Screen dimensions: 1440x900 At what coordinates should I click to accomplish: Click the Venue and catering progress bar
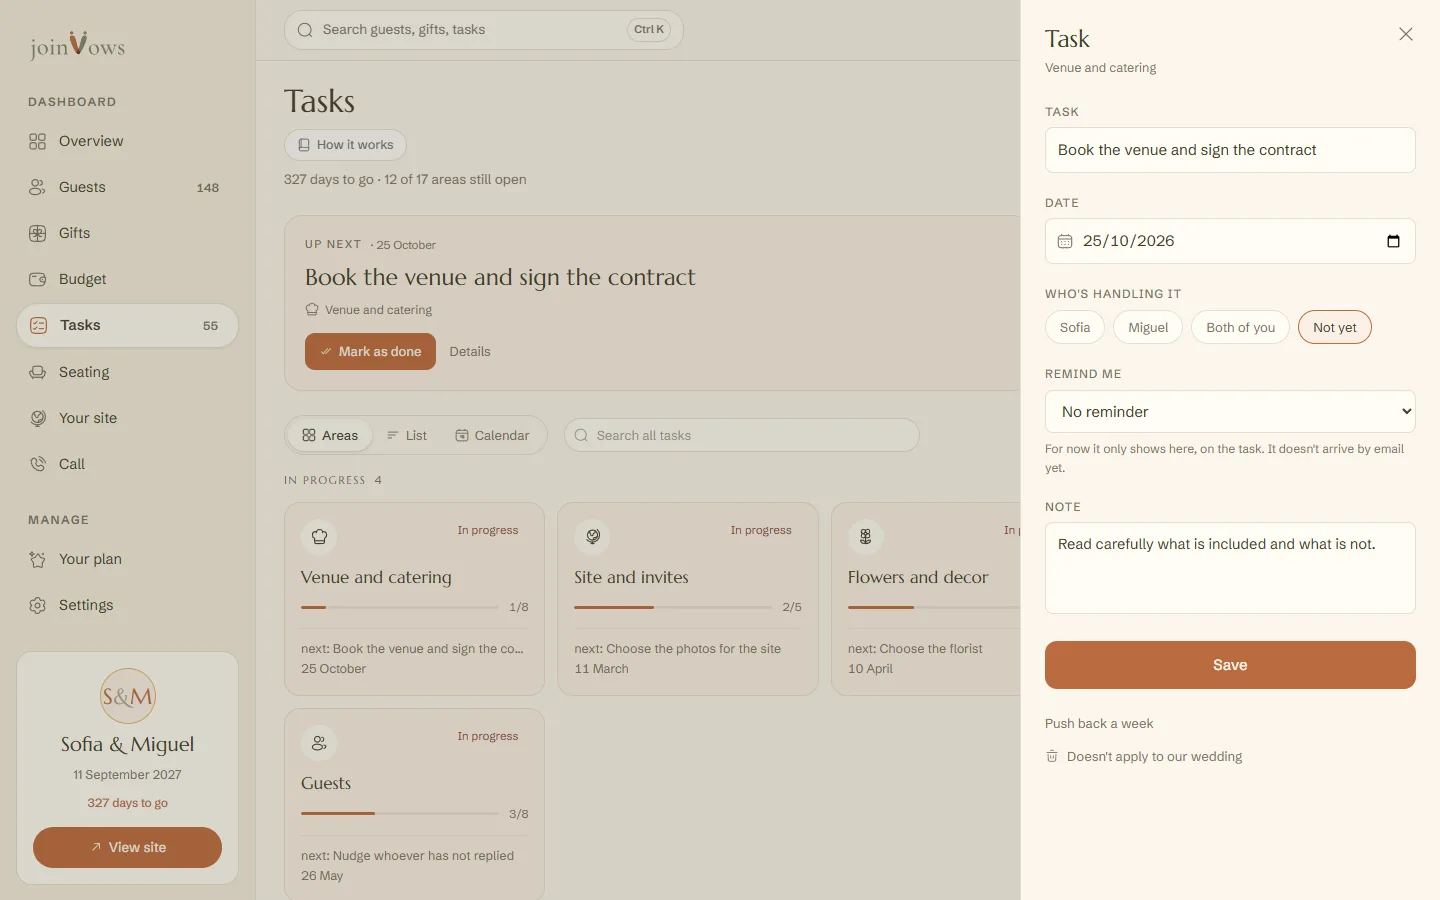coord(400,607)
